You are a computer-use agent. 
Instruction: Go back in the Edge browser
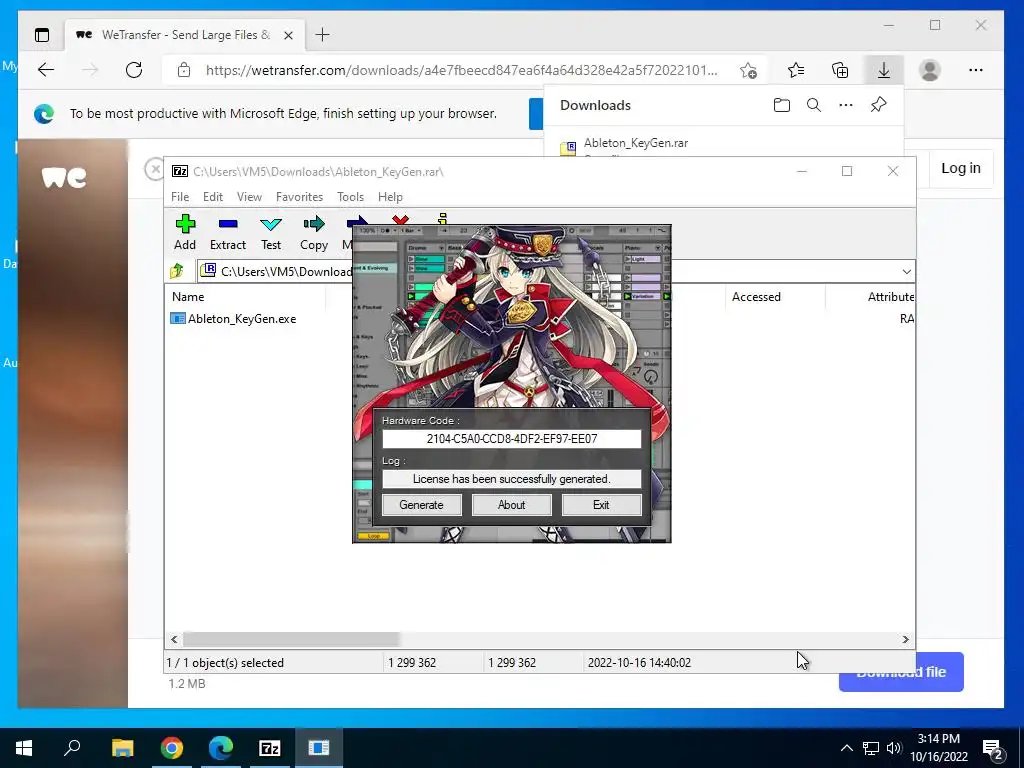pyautogui.click(x=46, y=70)
